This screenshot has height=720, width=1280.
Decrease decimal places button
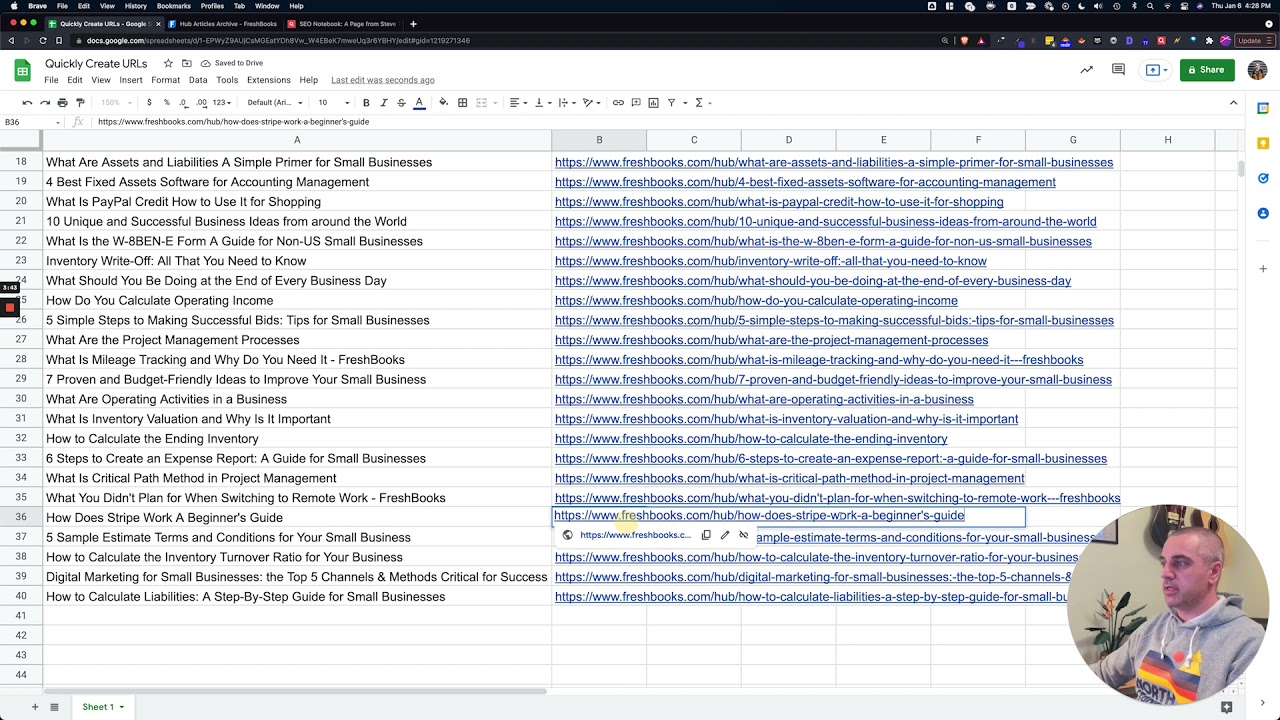point(184,102)
